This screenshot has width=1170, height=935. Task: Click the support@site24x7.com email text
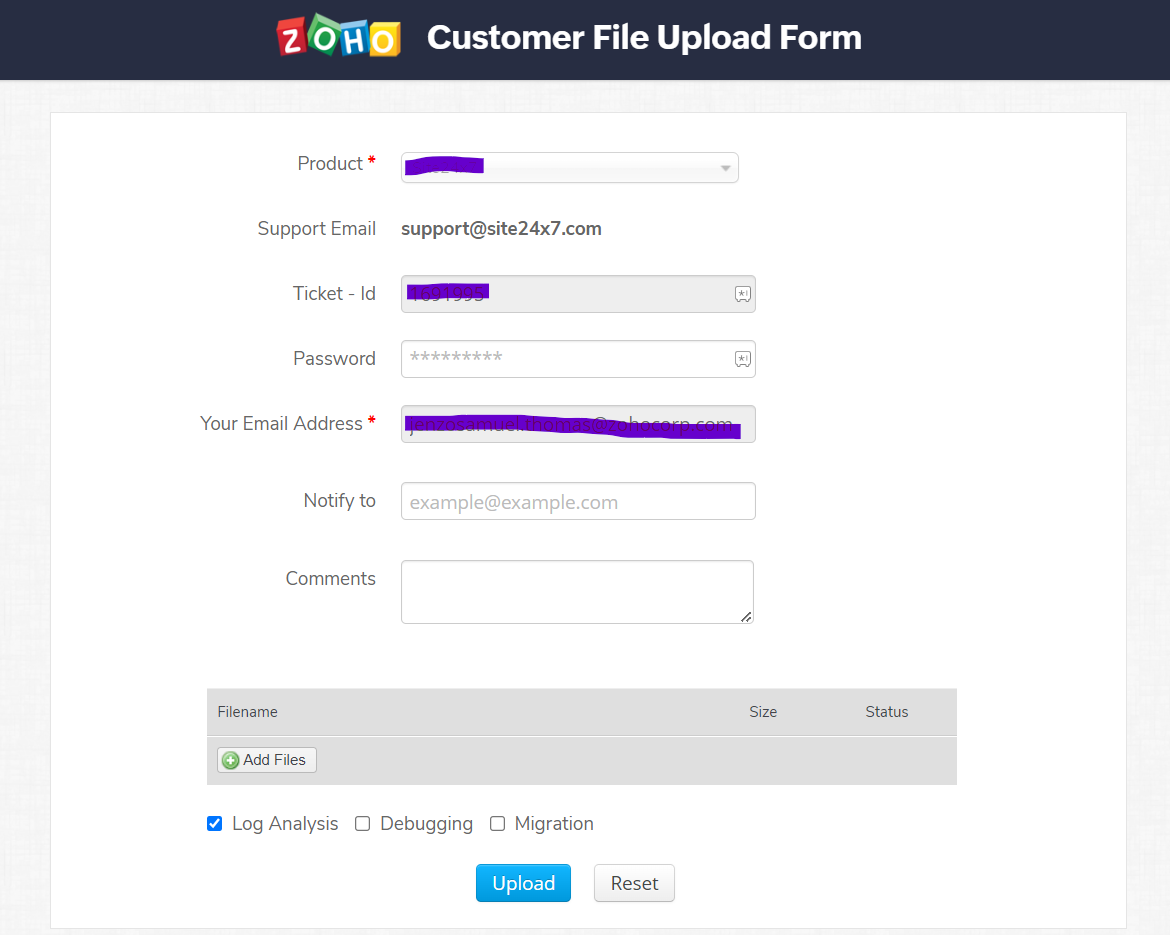(501, 228)
